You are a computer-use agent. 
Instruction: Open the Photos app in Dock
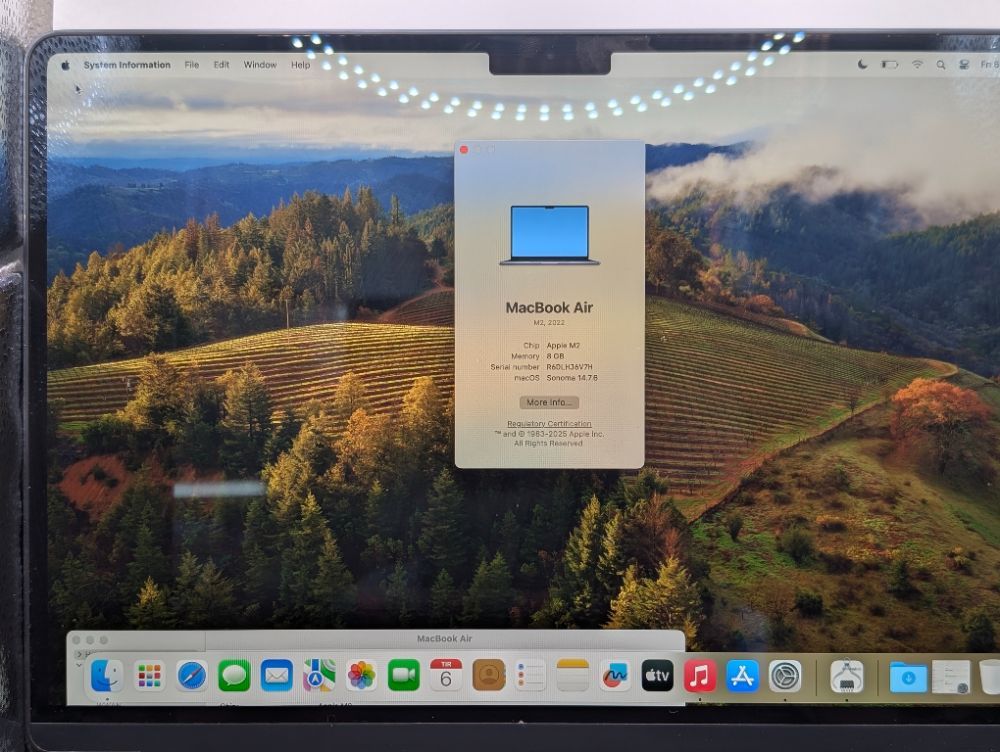tap(361, 676)
